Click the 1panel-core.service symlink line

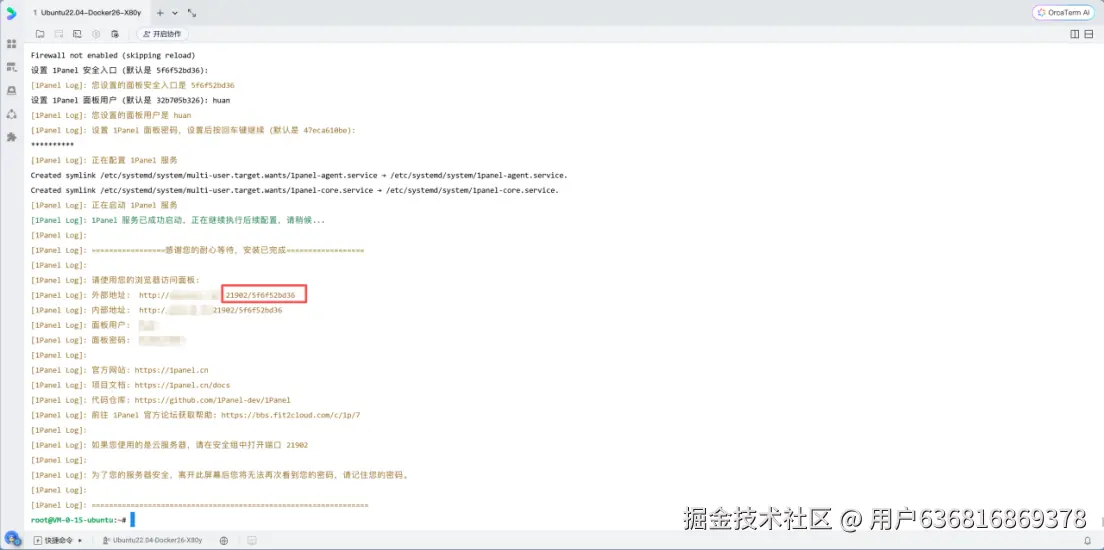pos(294,190)
